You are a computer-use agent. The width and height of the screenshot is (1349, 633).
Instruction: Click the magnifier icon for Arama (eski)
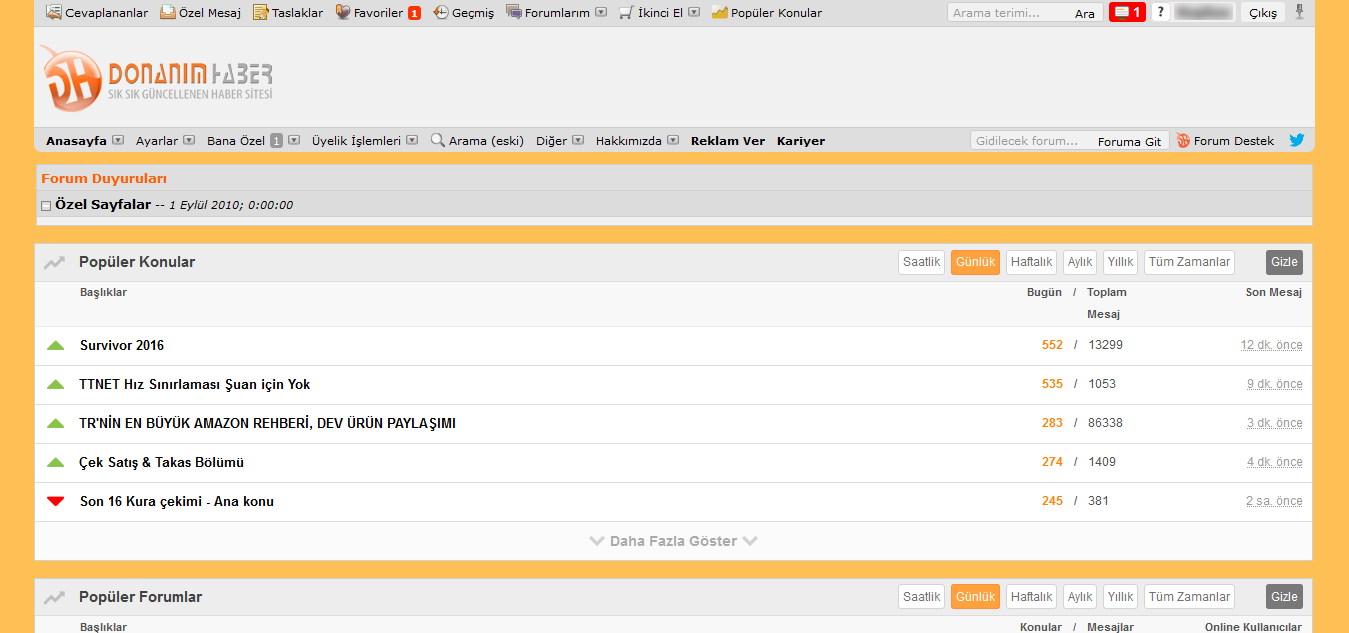[438, 140]
